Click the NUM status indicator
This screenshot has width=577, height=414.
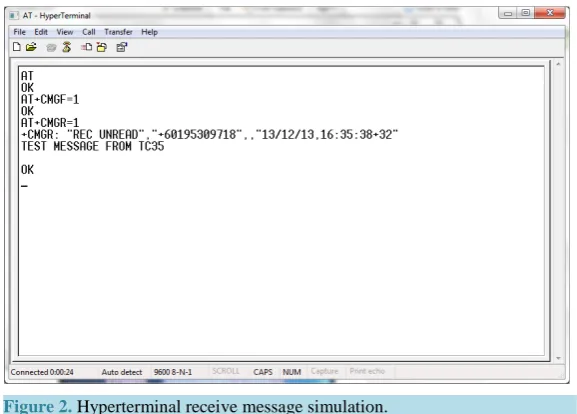click(x=292, y=372)
